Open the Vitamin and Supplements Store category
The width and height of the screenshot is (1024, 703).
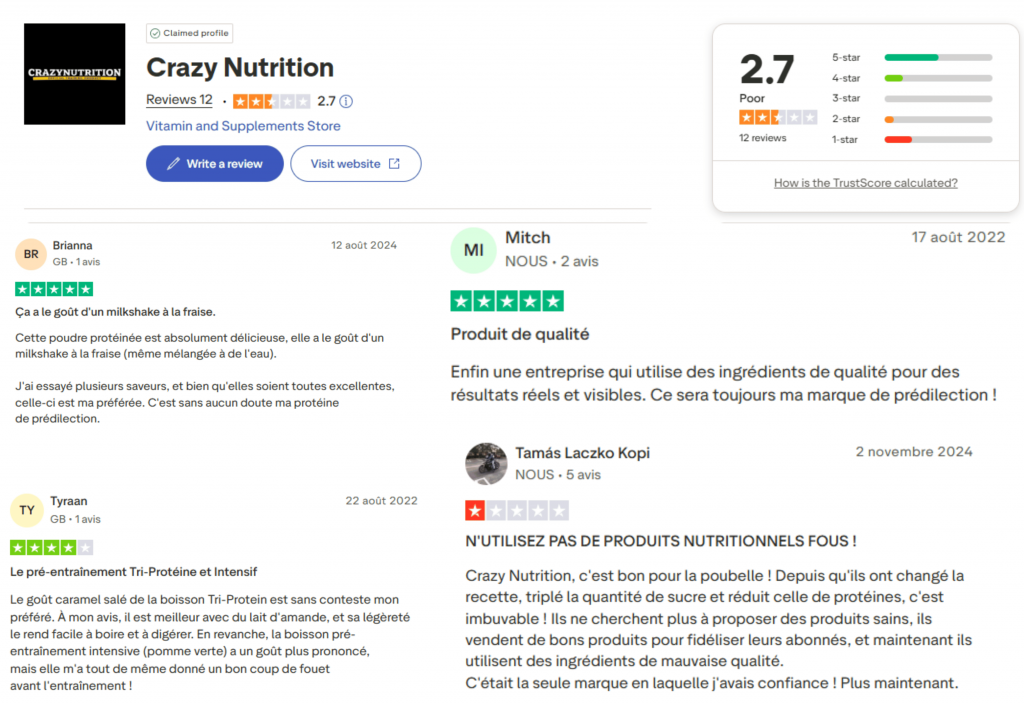(x=243, y=125)
